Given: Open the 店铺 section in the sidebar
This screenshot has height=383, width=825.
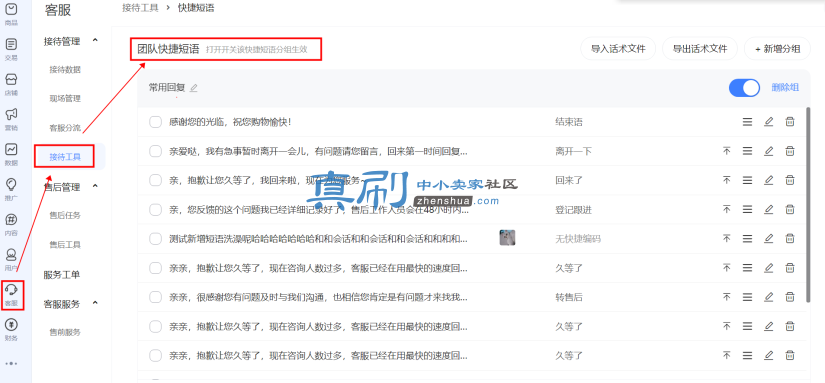Looking at the screenshot, I should (11, 84).
